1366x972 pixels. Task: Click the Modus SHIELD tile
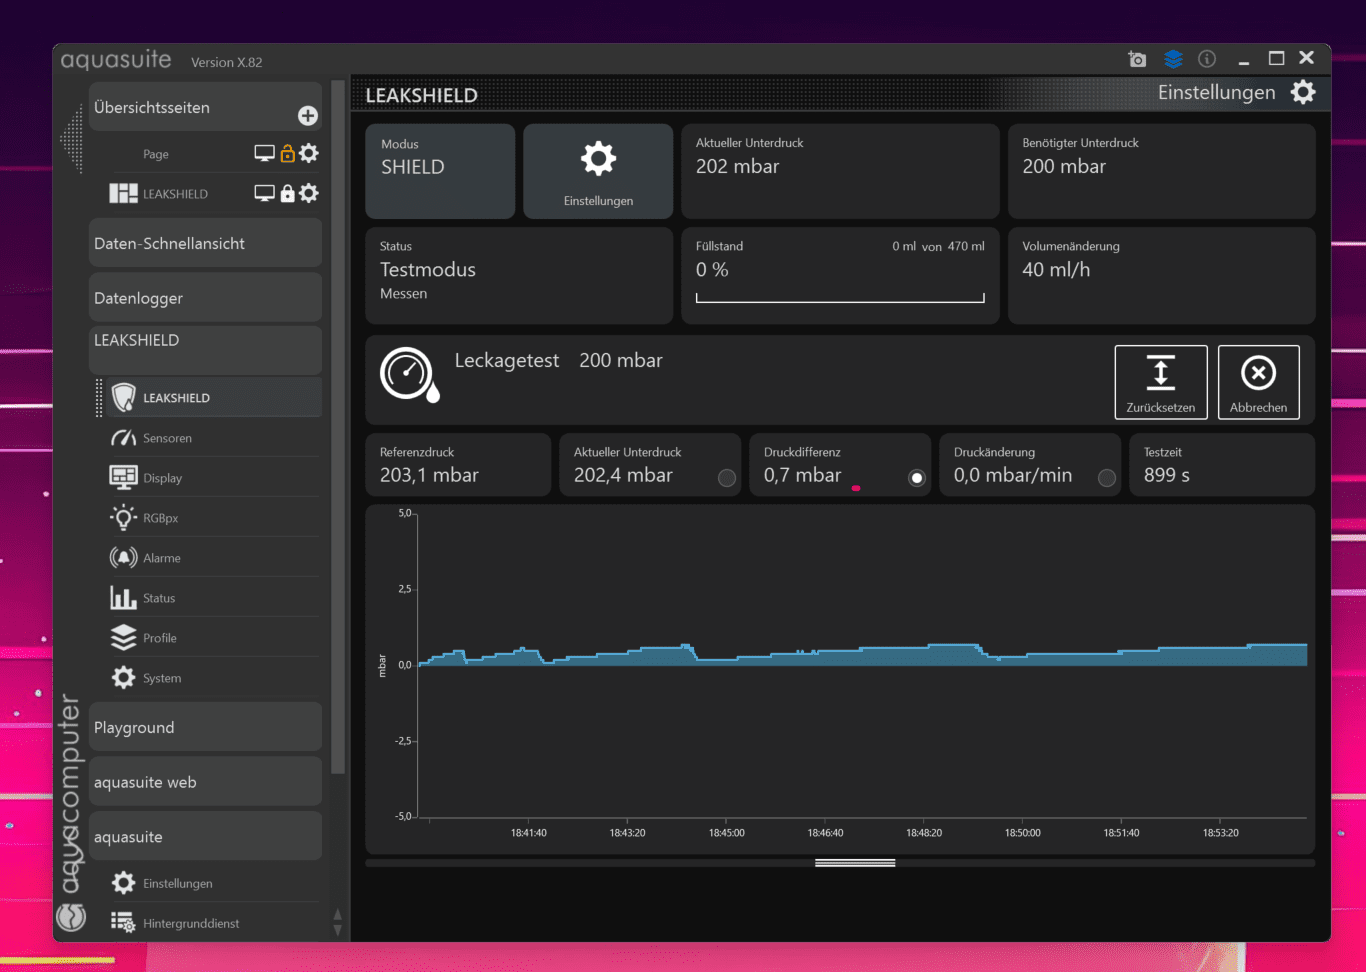[x=440, y=171]
